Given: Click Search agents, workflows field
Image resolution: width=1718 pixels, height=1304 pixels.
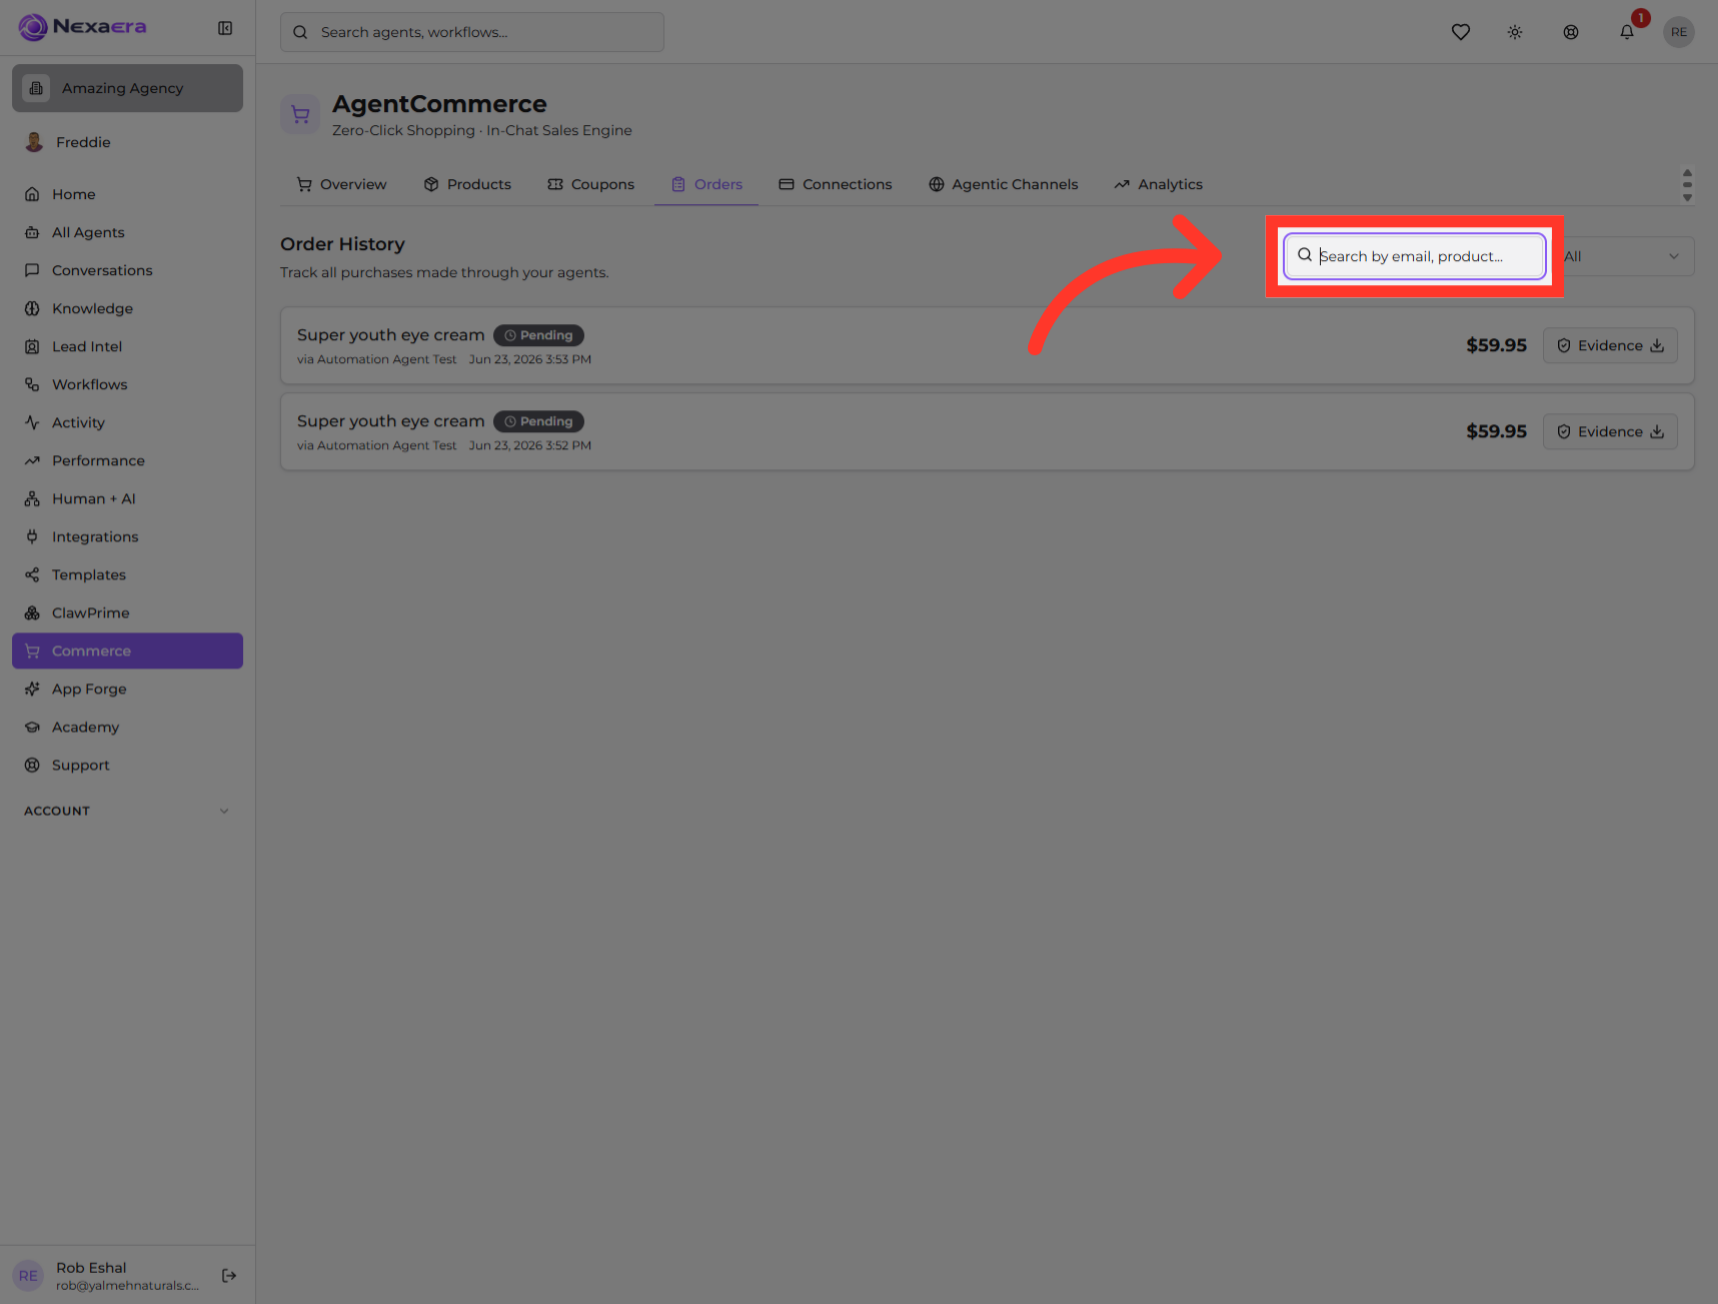Looking at the screenshot, I should pyautogui.click(x=472, y=32).
